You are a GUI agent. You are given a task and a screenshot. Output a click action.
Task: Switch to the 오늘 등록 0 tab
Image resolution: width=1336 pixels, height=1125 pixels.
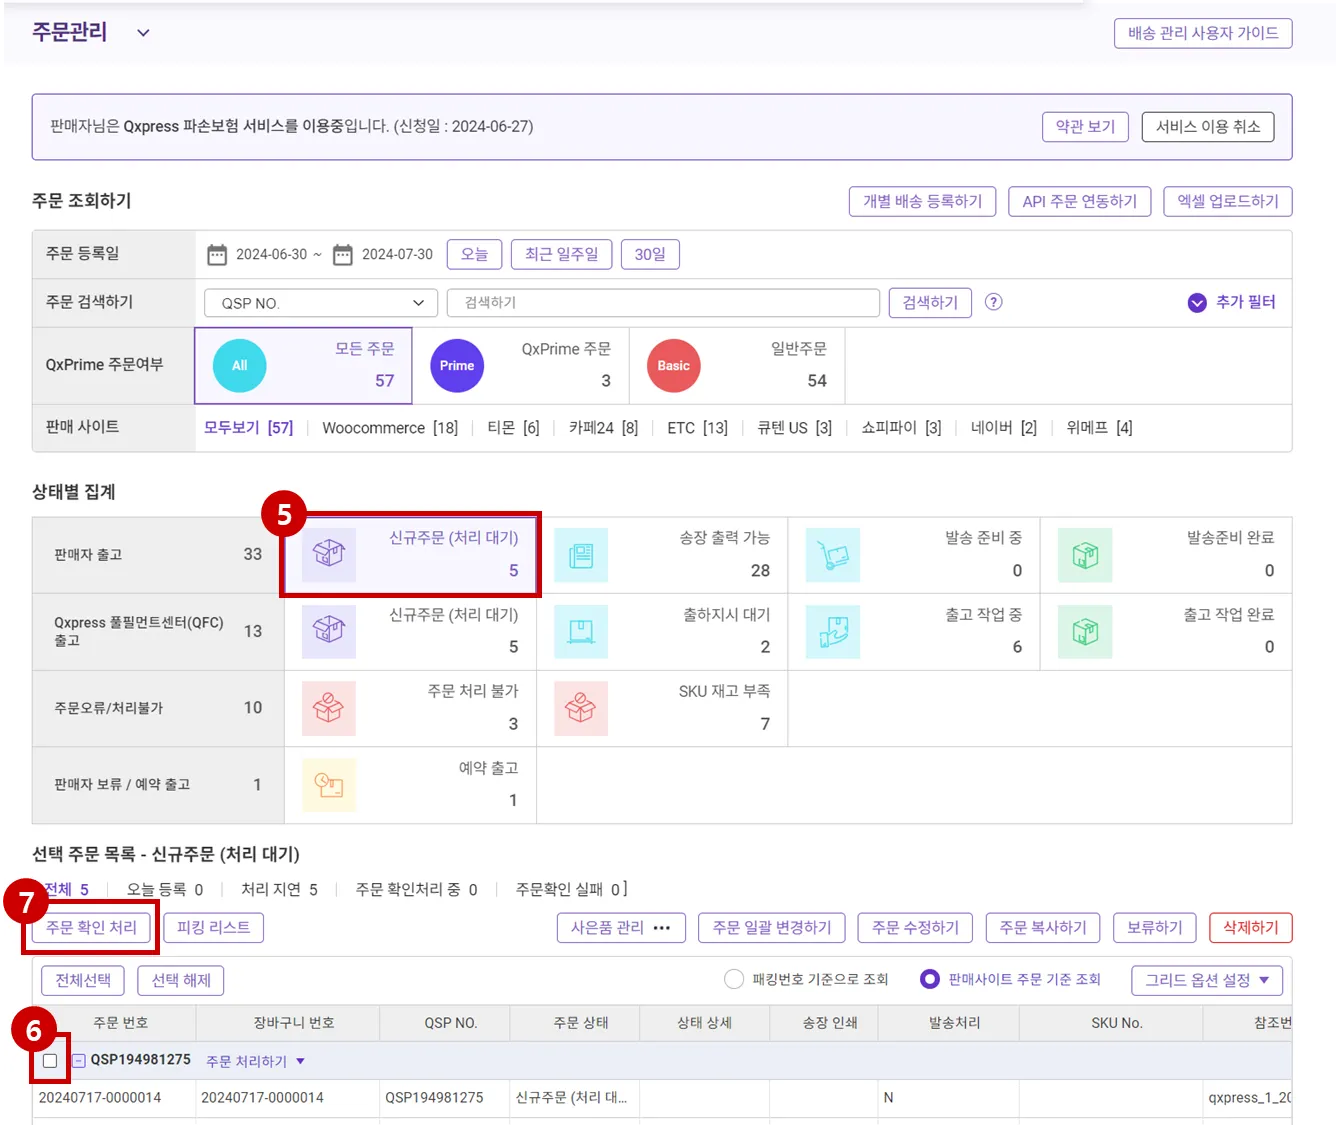point(165,890)
